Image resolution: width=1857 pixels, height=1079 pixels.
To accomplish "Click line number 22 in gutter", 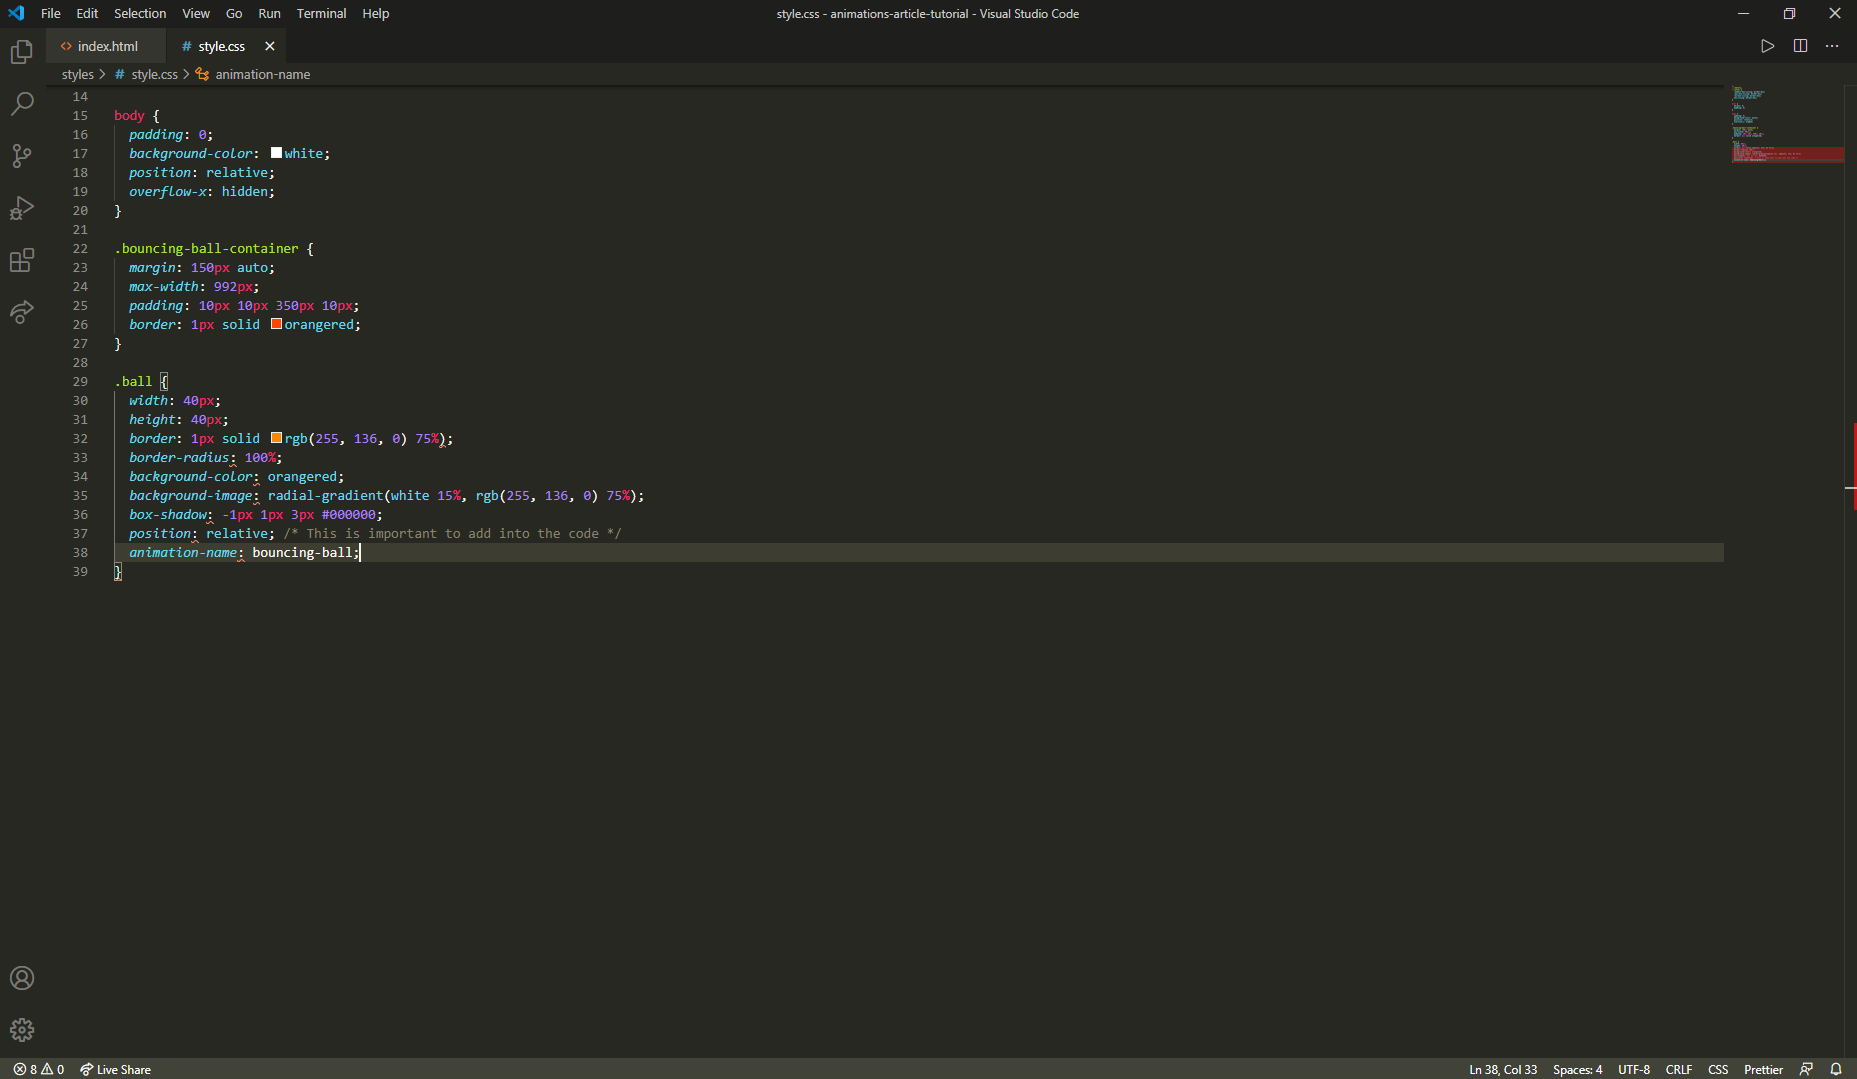I will click(x=80, y=248).
